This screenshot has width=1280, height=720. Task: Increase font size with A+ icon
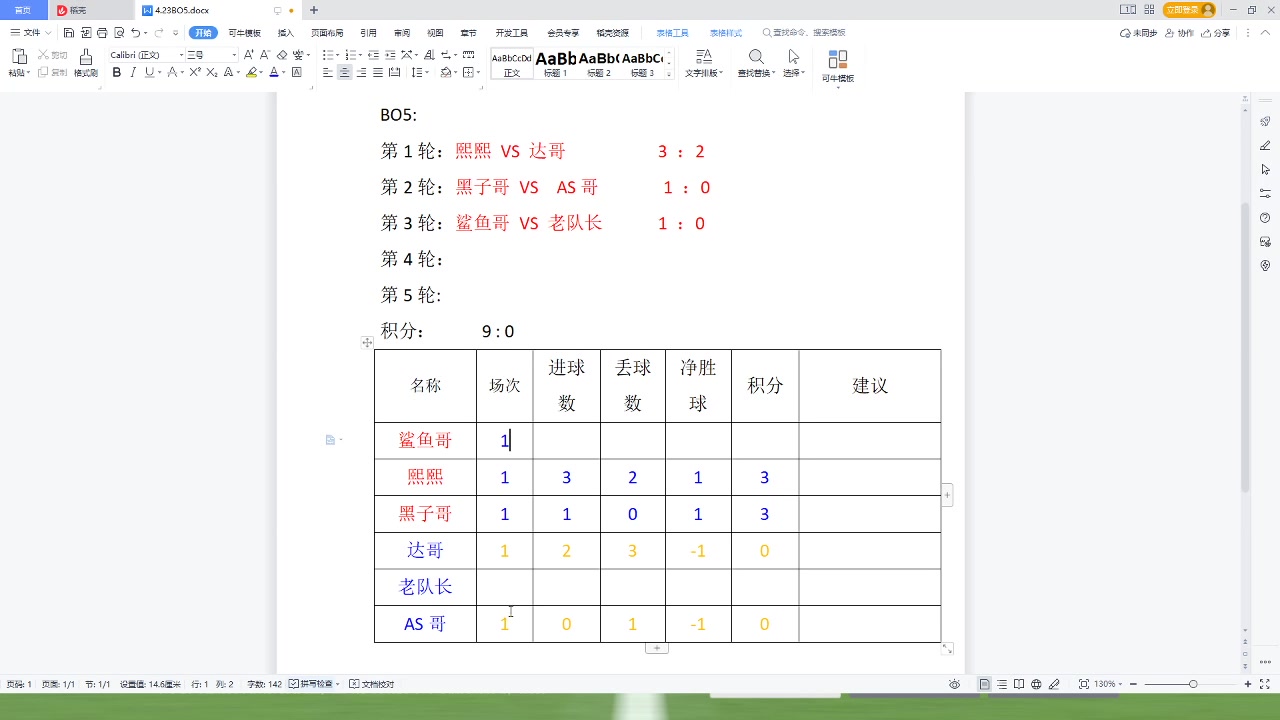pos(249,55)
